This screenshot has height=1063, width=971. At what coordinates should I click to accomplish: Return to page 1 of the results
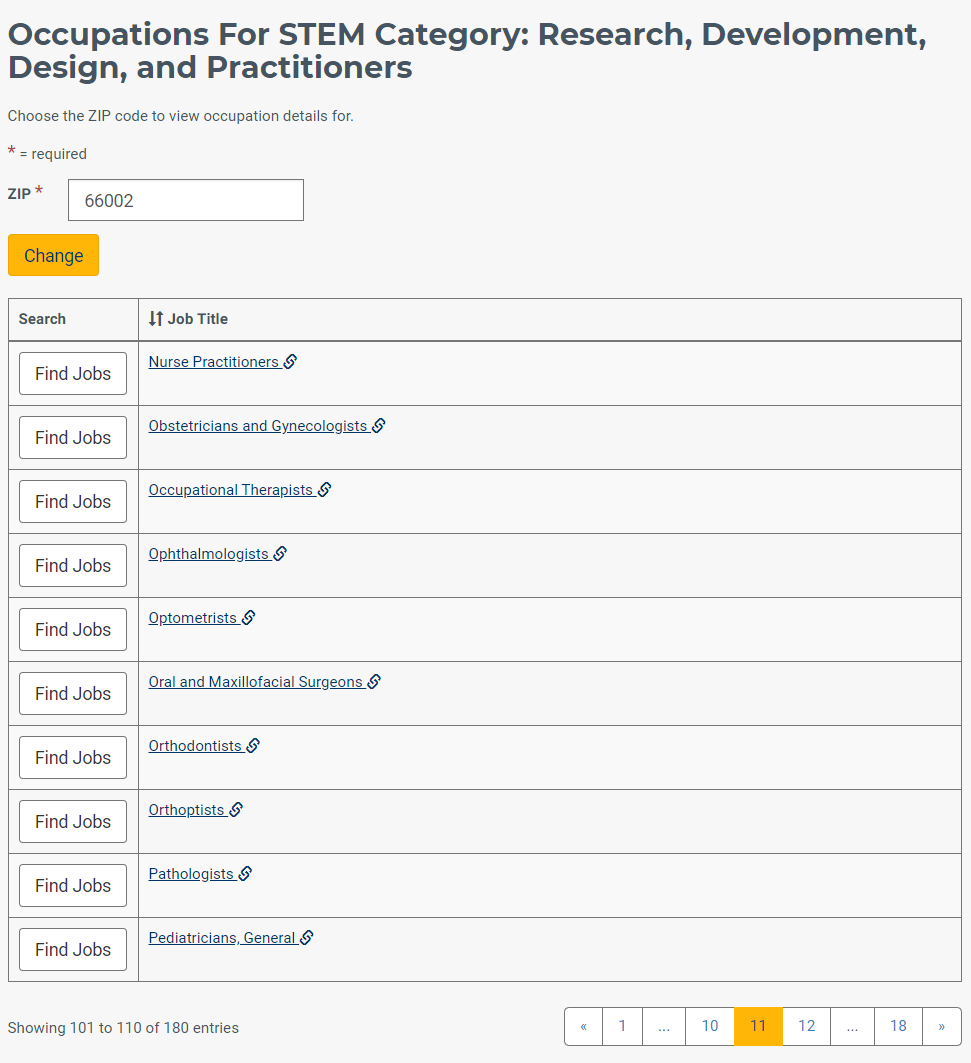click(622, 1026)
